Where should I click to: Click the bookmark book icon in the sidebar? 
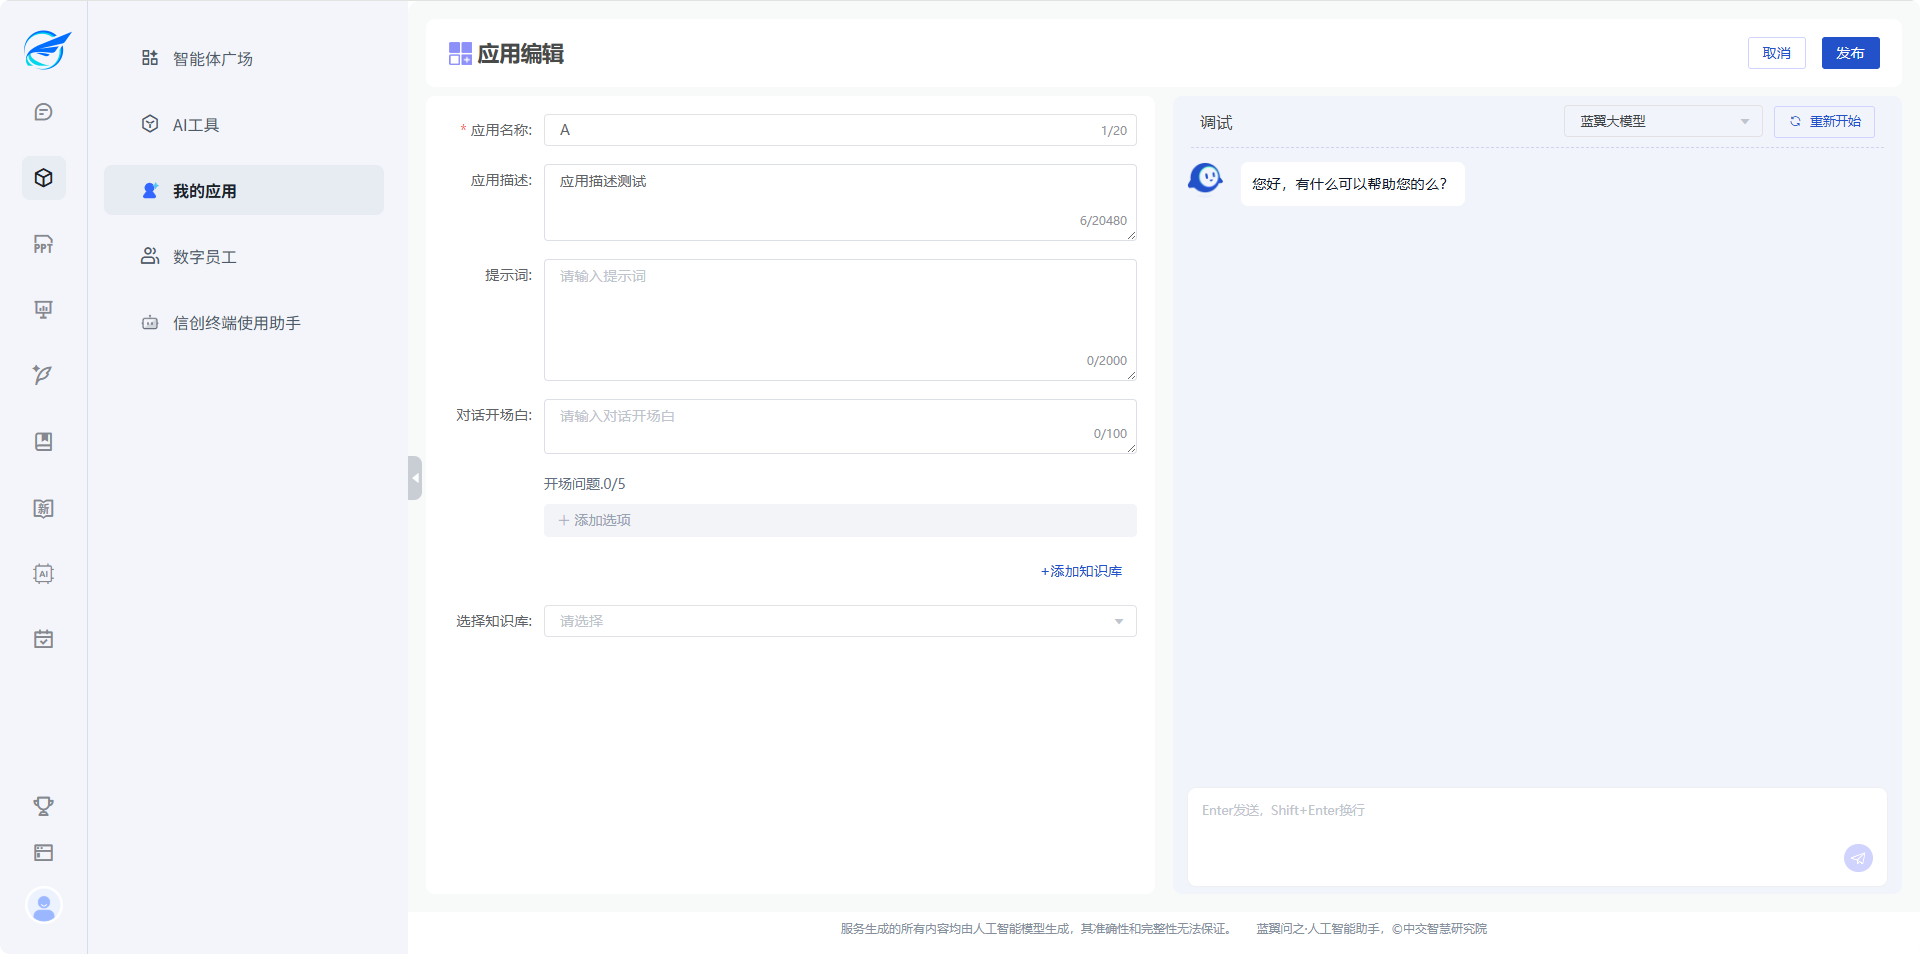pyautogui.click(x=43, y=442)
